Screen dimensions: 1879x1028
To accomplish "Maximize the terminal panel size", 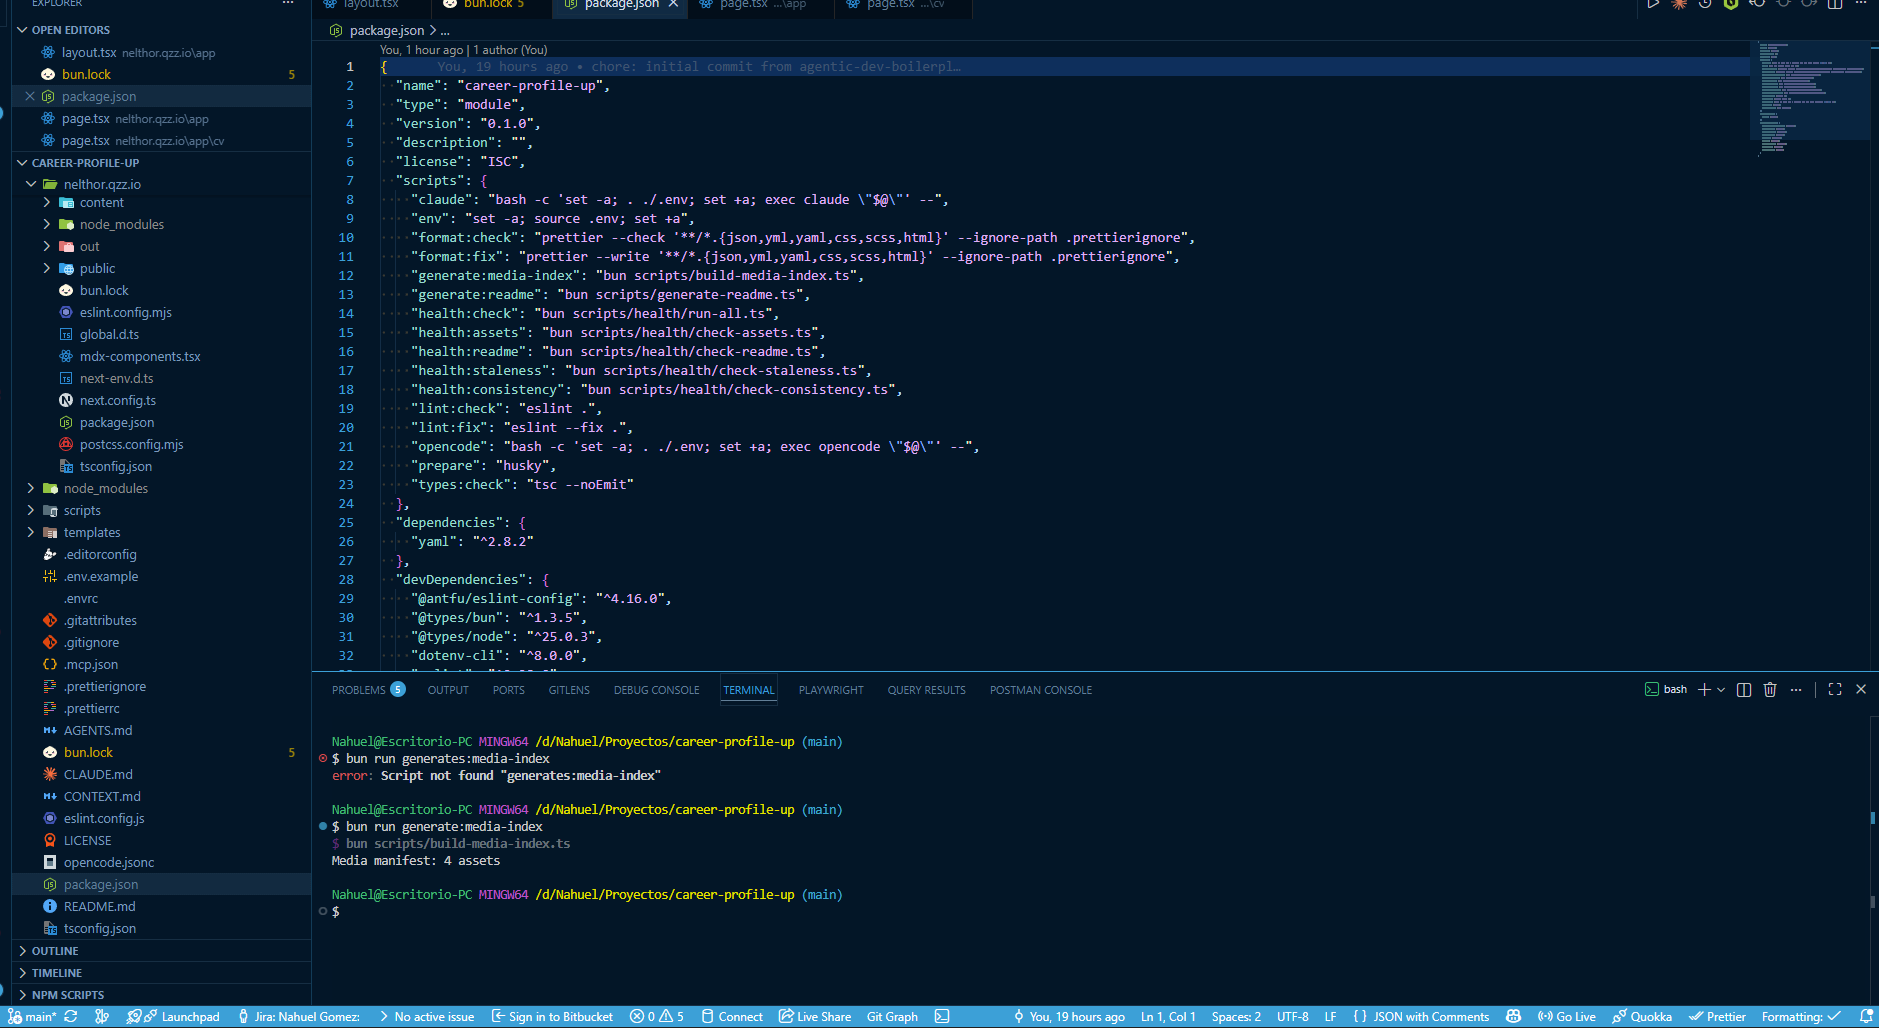I will tap(1835, 690).
